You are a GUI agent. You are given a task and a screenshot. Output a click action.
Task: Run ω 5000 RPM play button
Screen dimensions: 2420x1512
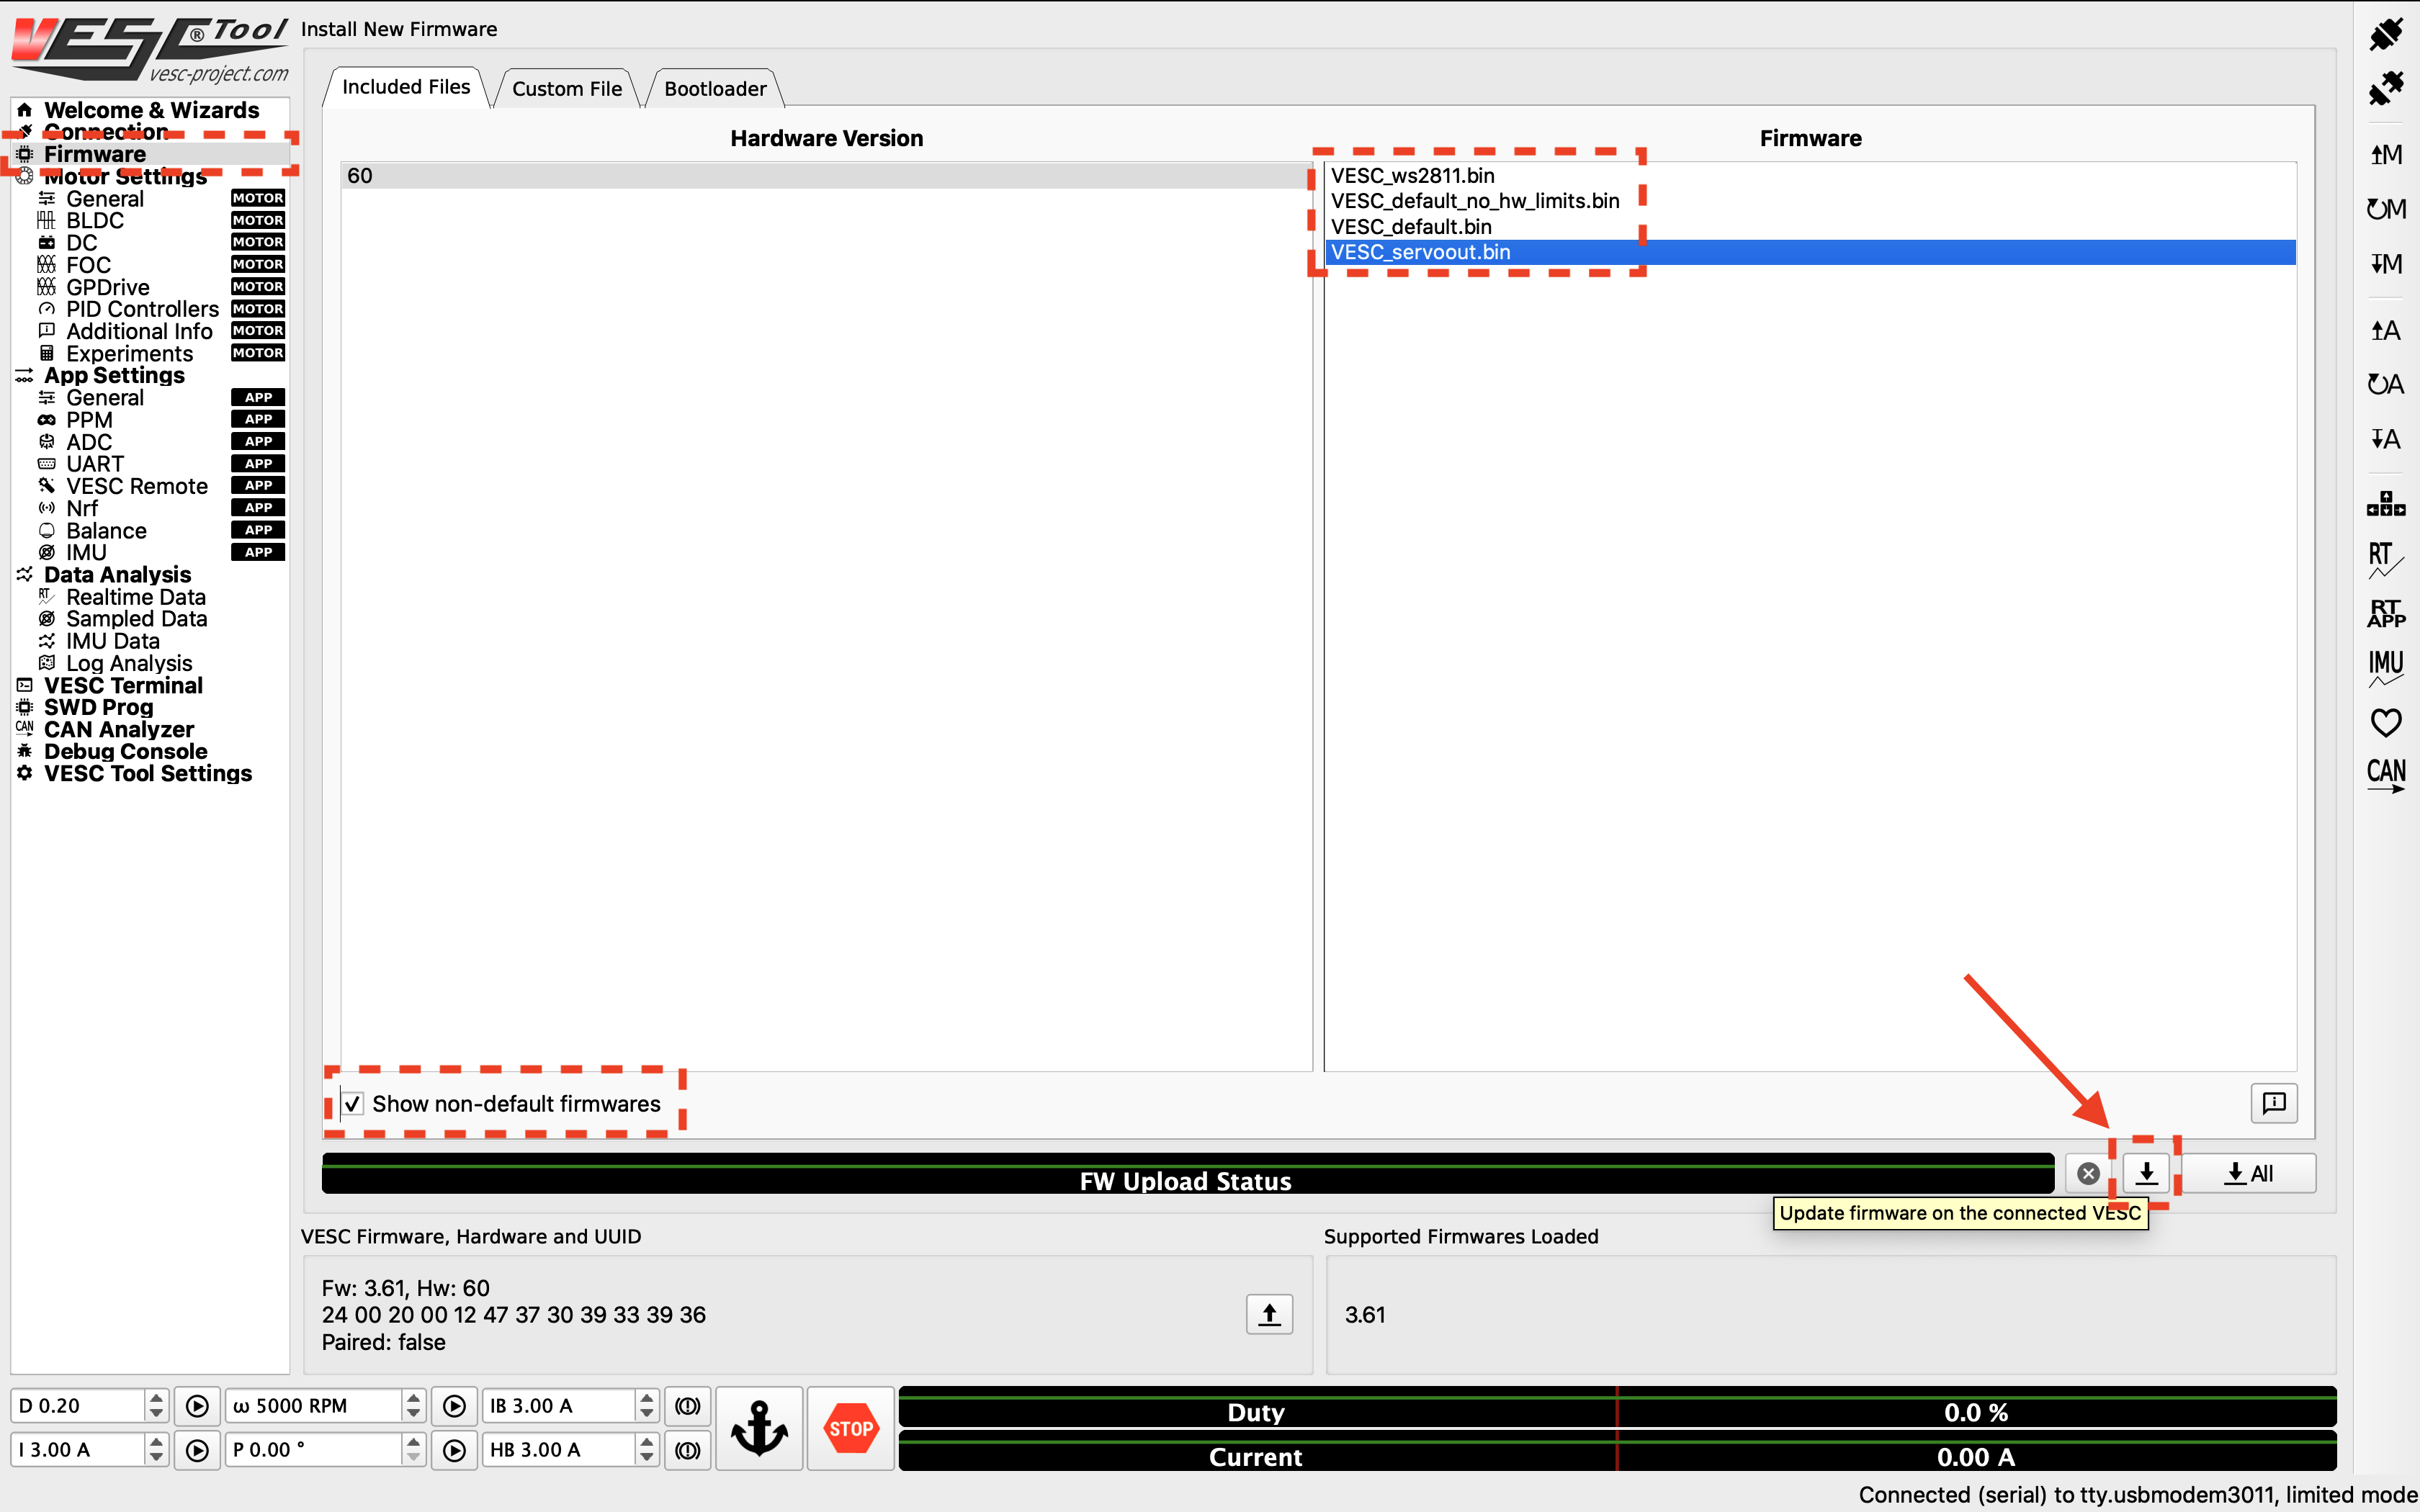(454, 1406)
